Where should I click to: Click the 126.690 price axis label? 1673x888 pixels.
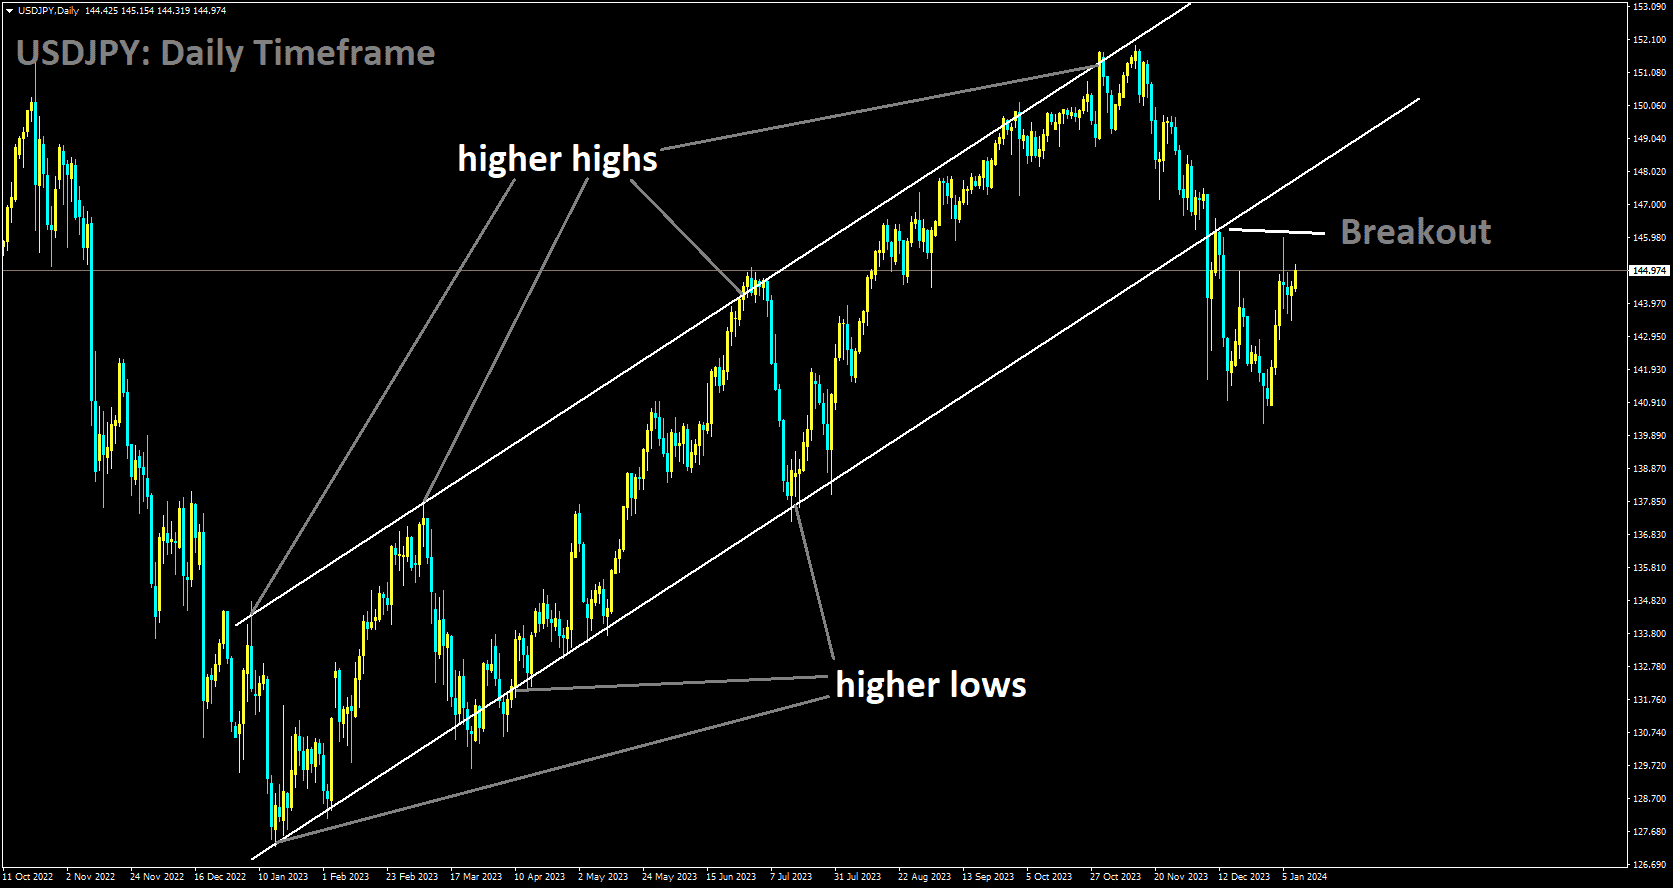pyautogui.click(x=1649, y=865)
